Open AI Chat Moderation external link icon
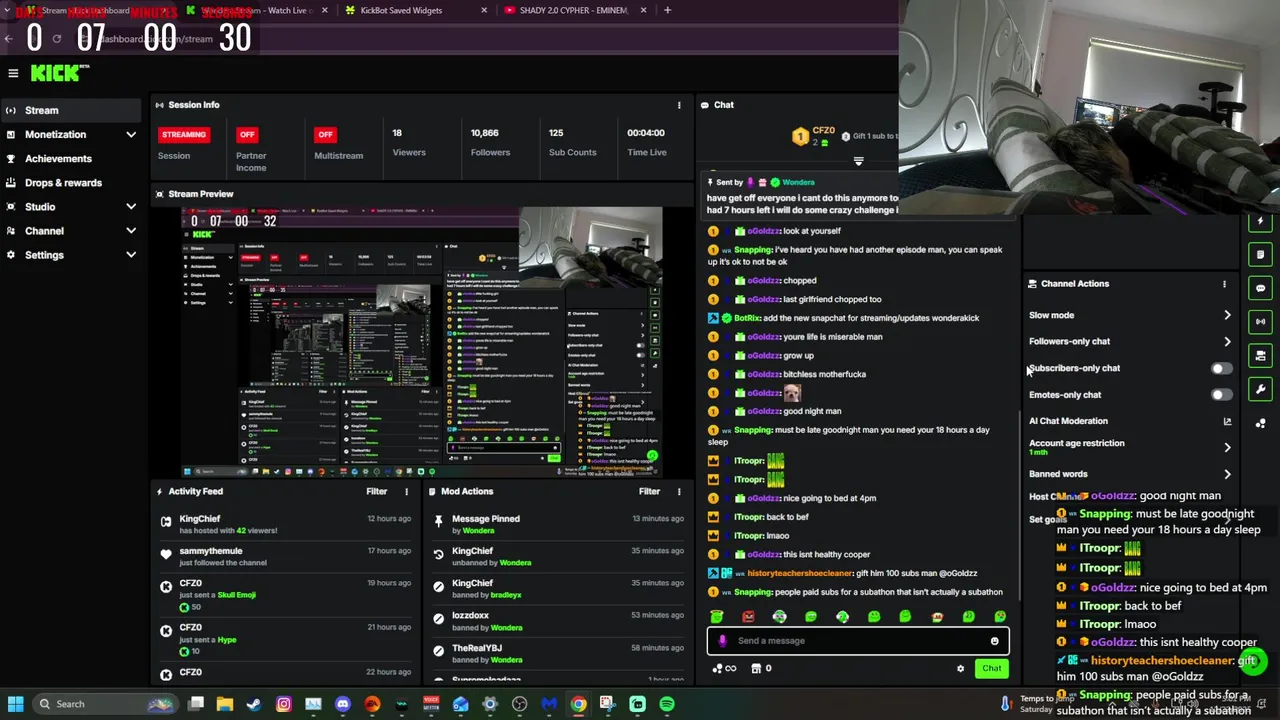The width and height of the screenshot is (1280, 720). pos(1227,421)
